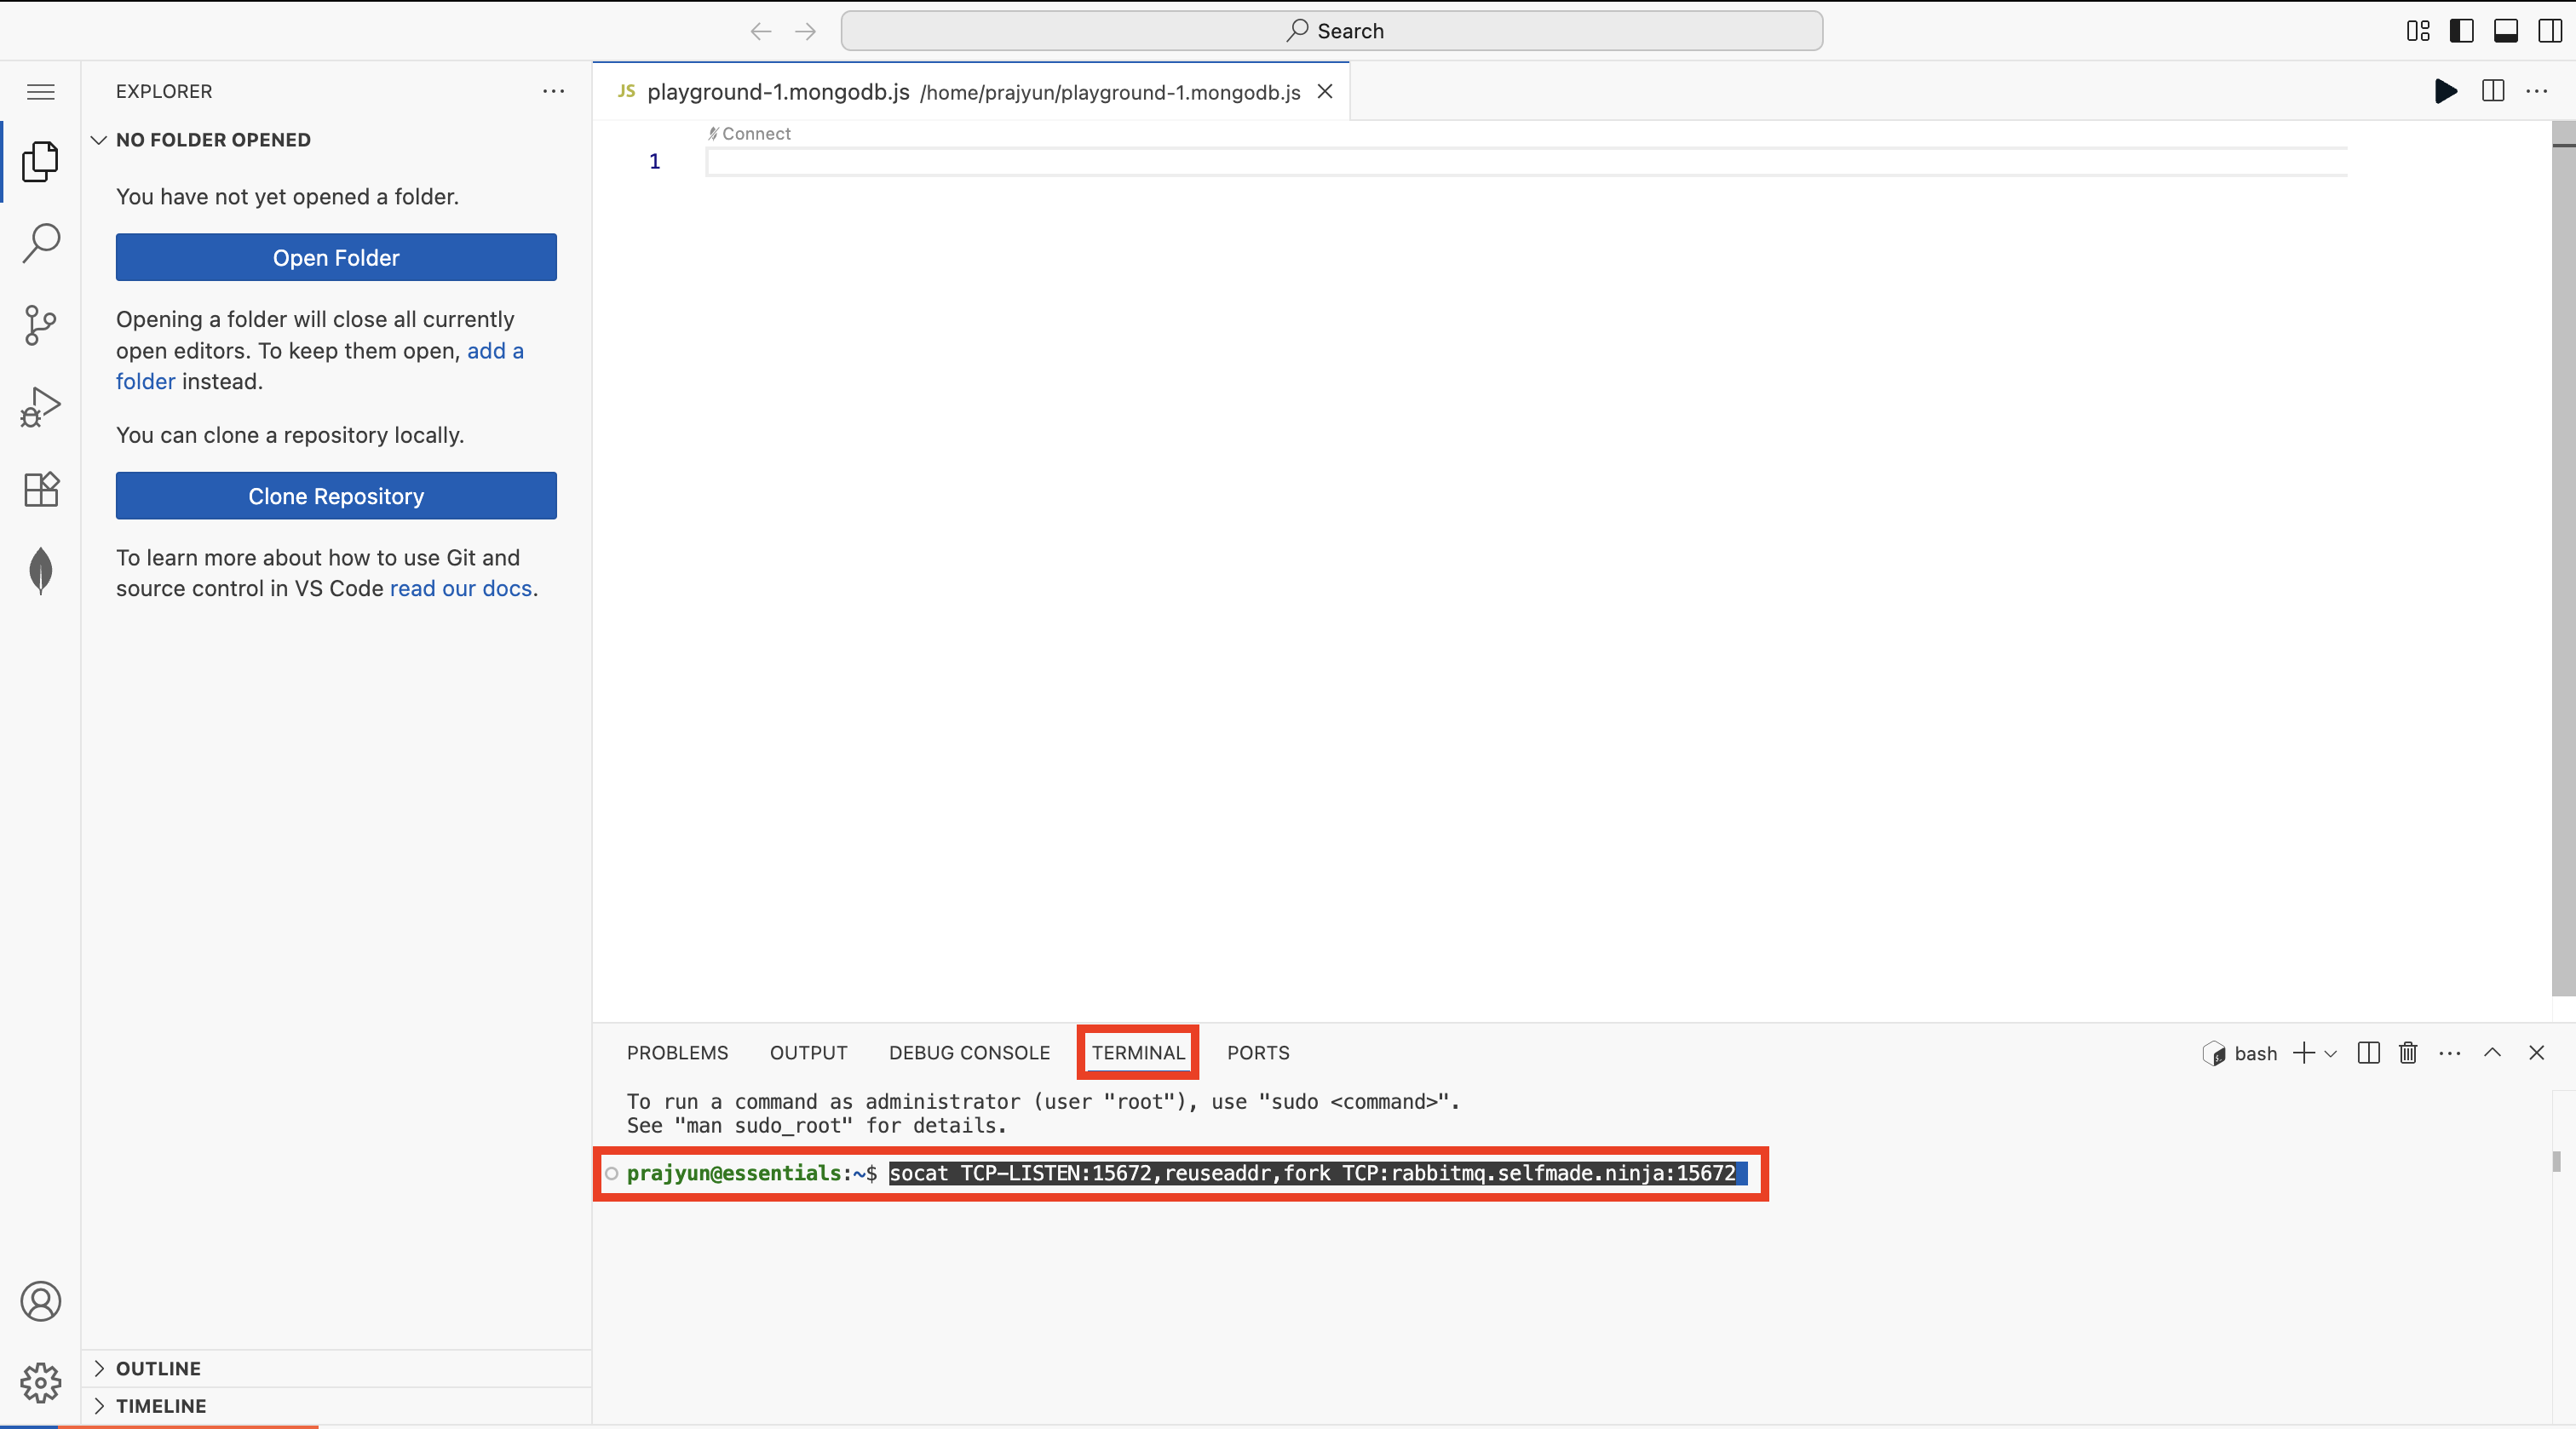Follow the 'read our docs' link
Viewport: 2576px width, 1429px height.
coord(461,588)
